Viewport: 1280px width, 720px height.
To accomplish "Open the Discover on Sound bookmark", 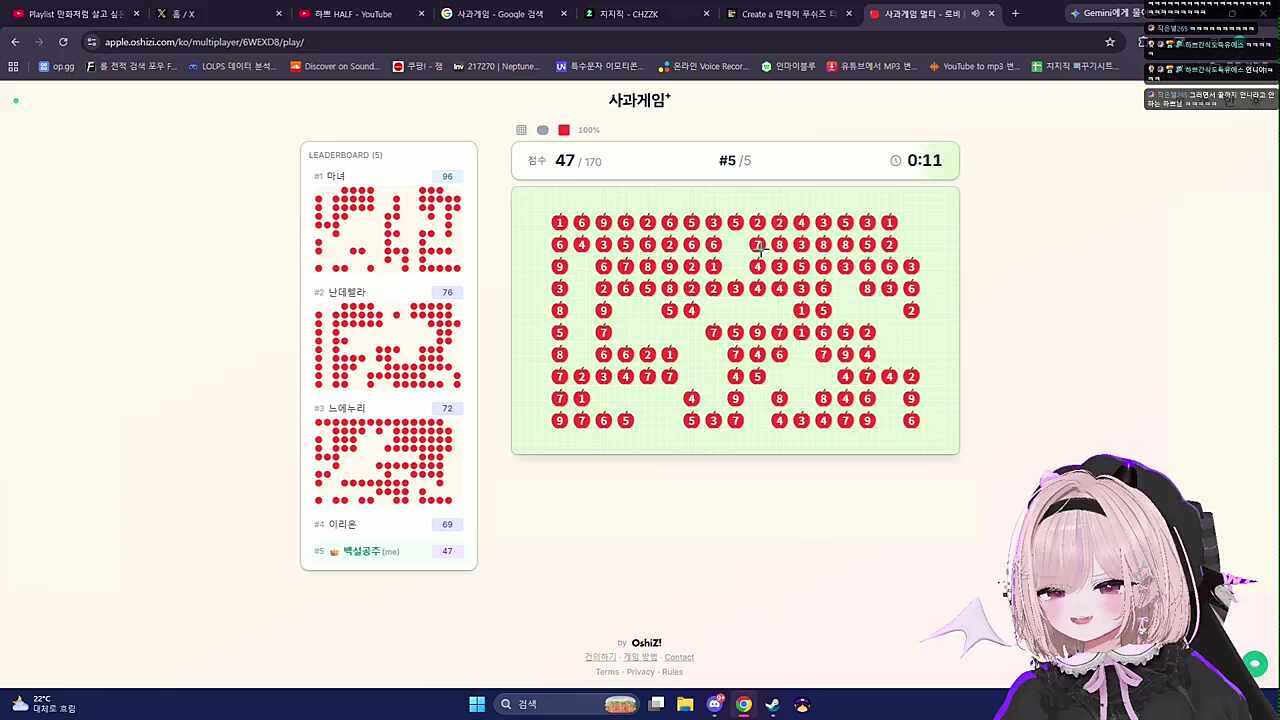I will coord(334,66).
